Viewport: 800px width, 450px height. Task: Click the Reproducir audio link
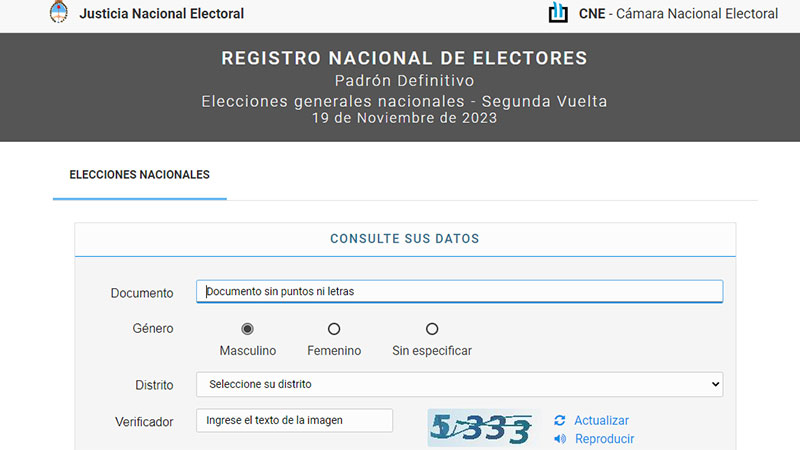click(x=604, y=439)
